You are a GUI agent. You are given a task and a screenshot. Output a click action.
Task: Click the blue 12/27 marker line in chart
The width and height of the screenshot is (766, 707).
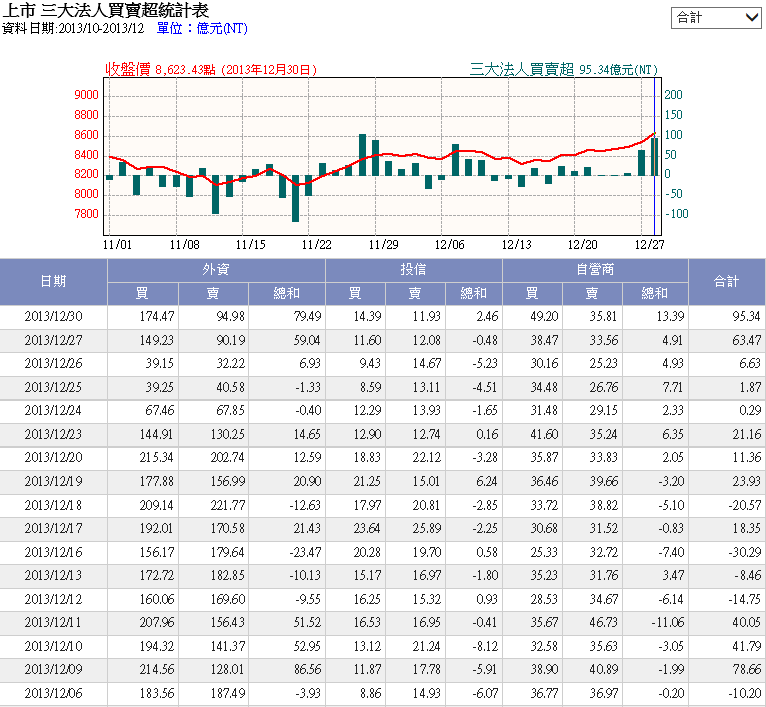tap(654, 156)
